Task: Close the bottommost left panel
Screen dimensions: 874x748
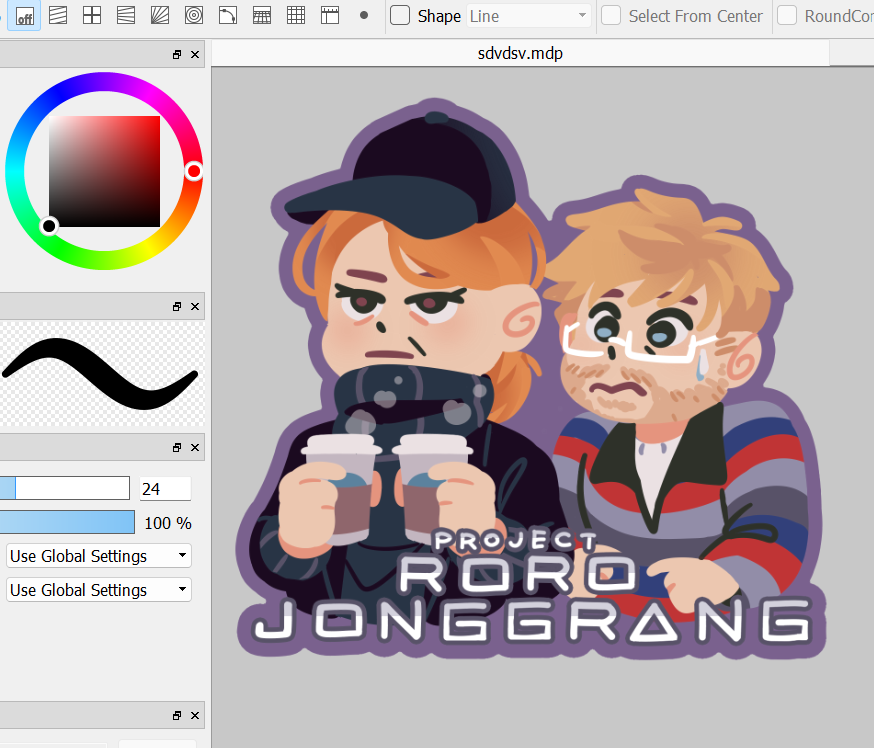Action: click(195, 716)
